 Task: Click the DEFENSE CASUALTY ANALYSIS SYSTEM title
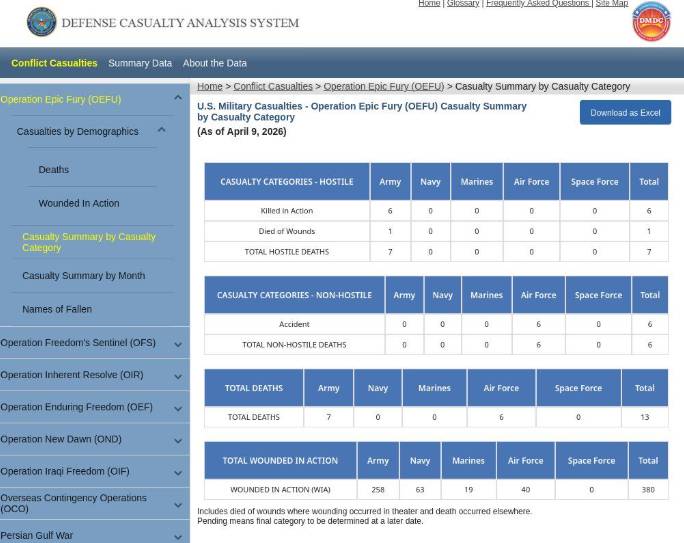[180, 23]
